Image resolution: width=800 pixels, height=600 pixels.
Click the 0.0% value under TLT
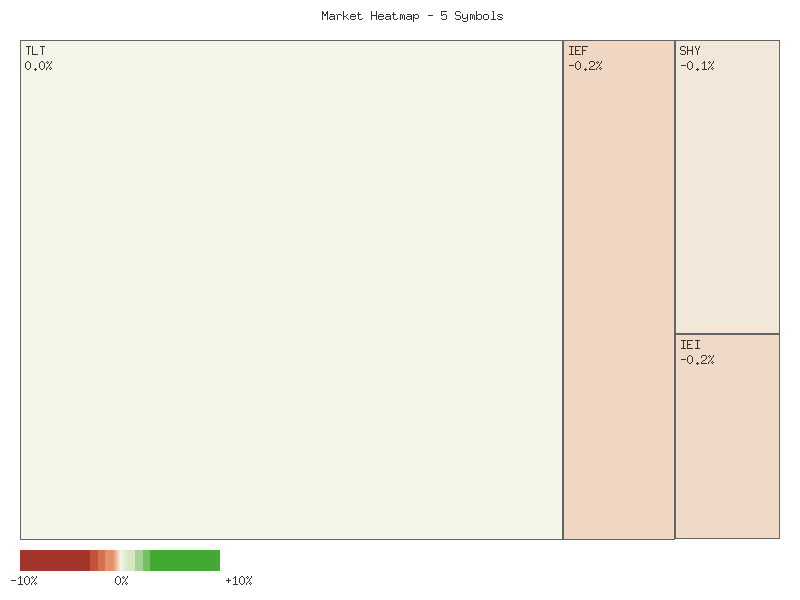tap(39, 65)
